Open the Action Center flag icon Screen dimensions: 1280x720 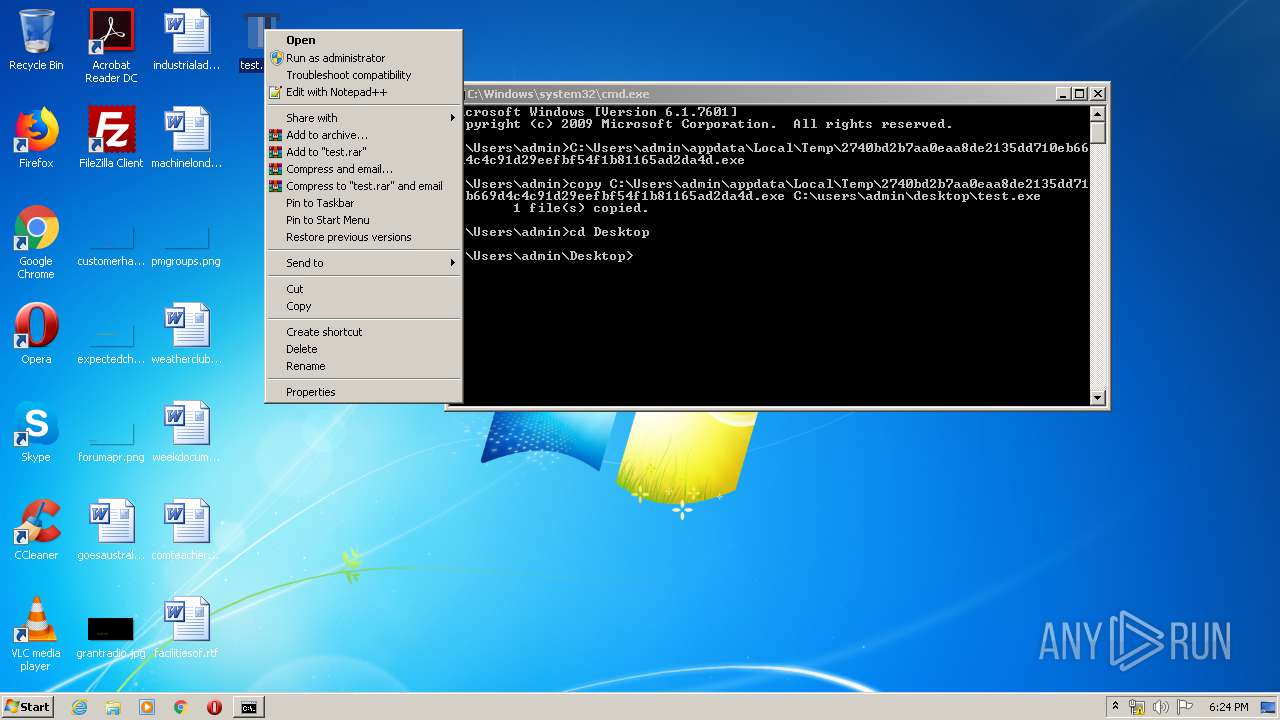pyautogui.click(x=1185, y=707)
